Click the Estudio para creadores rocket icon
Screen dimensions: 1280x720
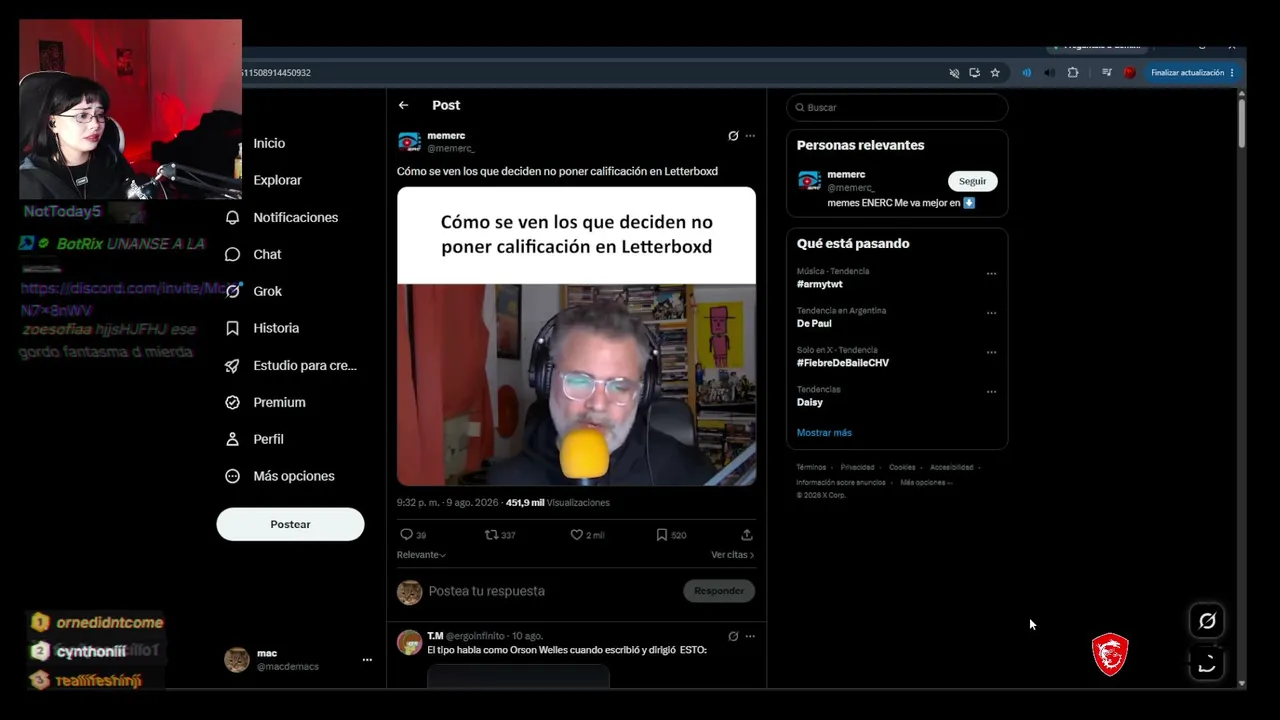coord(232,365)
